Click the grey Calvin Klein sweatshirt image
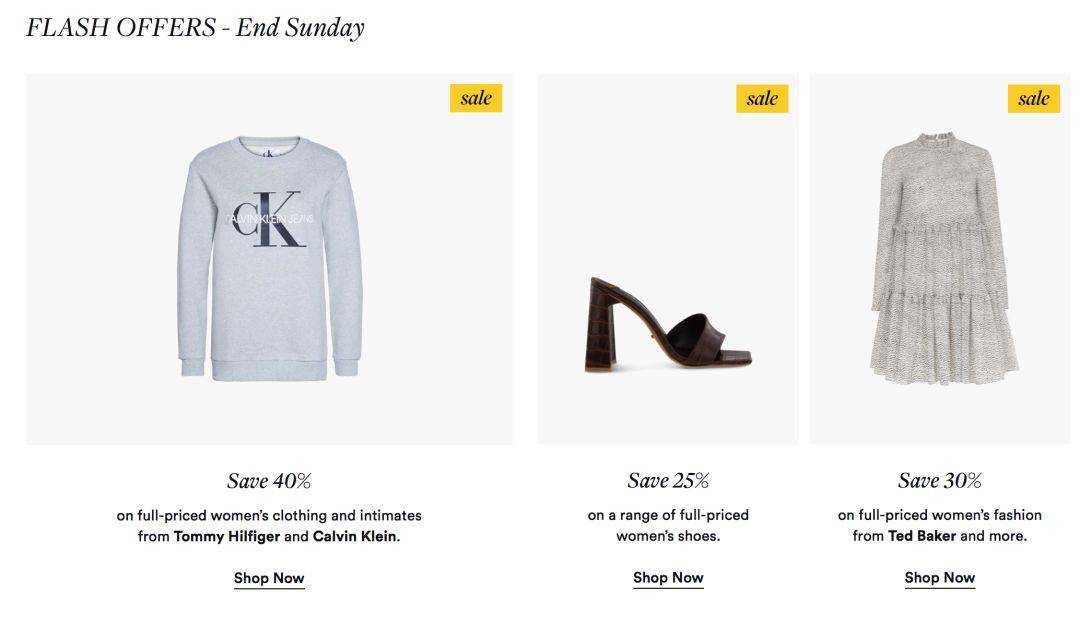 coord(269,259)
